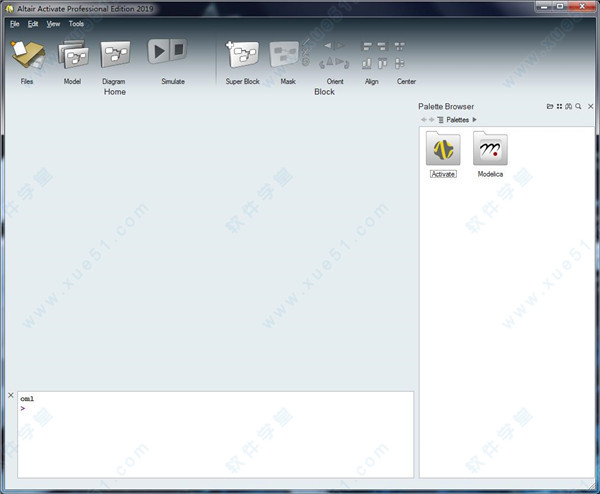Viewport: 600px width, 494px height.
Task: Select the Diagram tool icon
Action: (114, 56)
